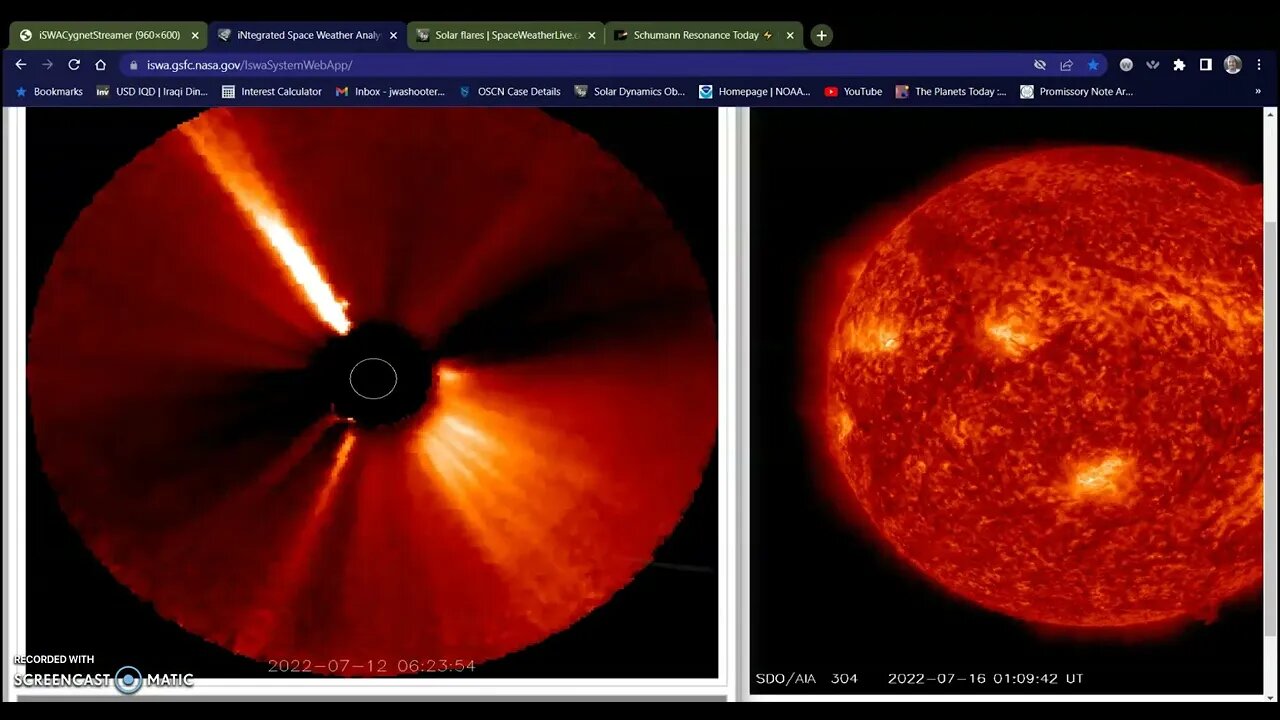The width and height of the screenshot is (1280, 720).
Task: Click the 2022-07-12 06:23:54 timestamp
Action: click(371, 666)
